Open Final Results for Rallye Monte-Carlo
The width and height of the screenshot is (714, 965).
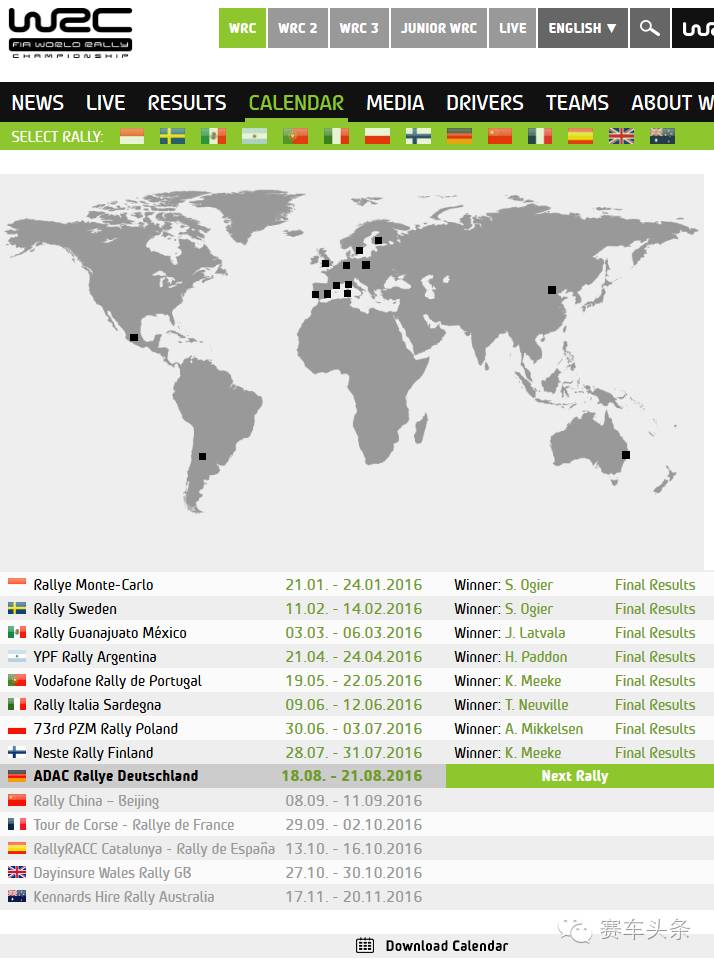pos(655,585)
